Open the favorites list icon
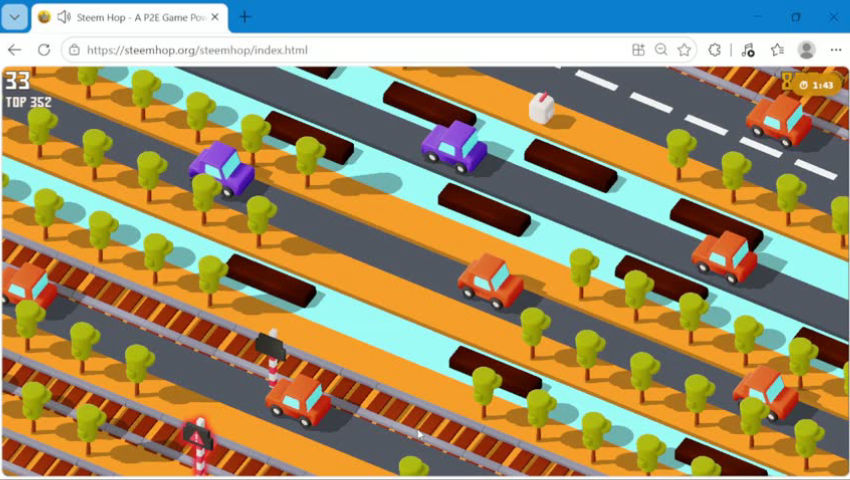850x480 pixels. [x=777, y=50]
